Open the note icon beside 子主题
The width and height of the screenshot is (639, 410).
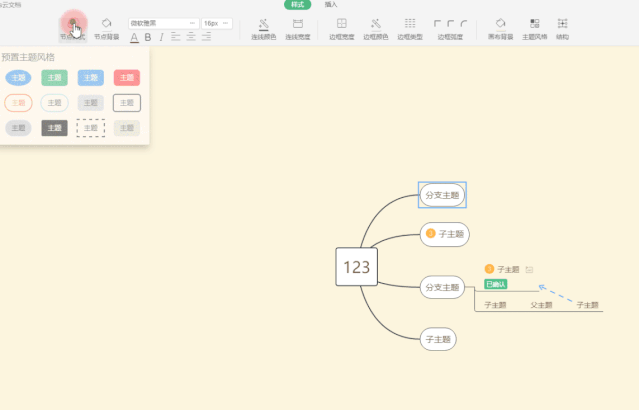click(x=529, y=269)
